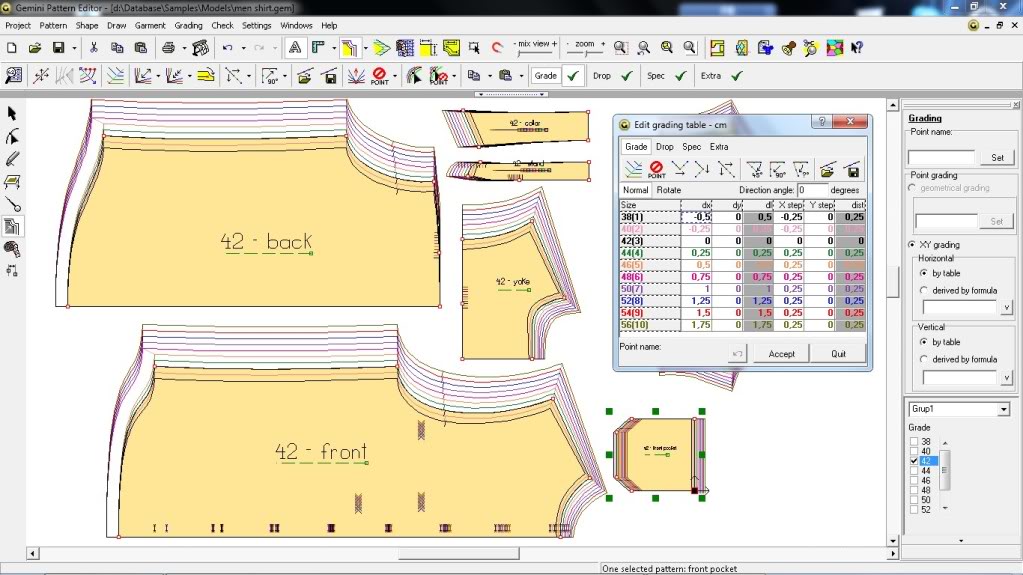Click the 90° rotate grading icon in dialog
Image resolution: width=1023 pixels, height=575 pixels.
[x=778, y=170]
